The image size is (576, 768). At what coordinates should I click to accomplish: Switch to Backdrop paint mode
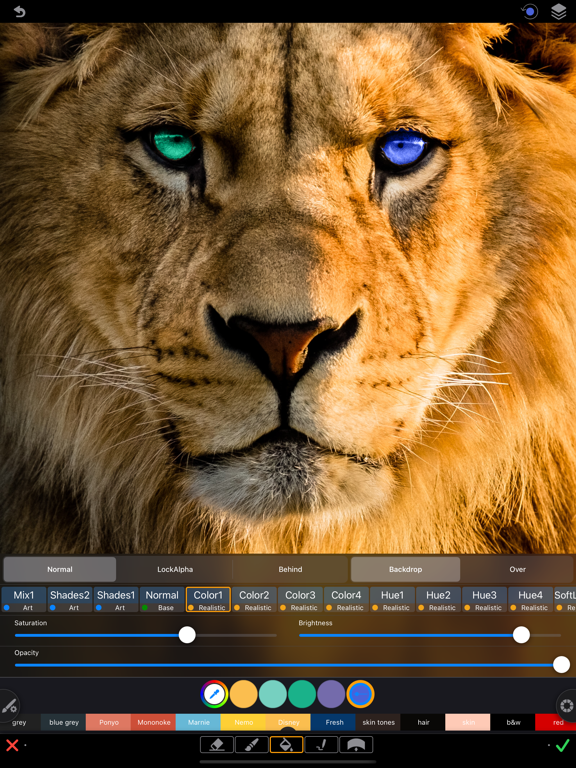[406, 569]
